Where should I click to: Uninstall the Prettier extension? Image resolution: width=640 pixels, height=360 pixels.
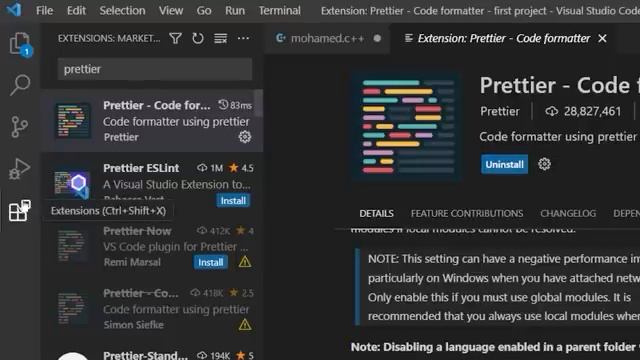coord(504,164)
